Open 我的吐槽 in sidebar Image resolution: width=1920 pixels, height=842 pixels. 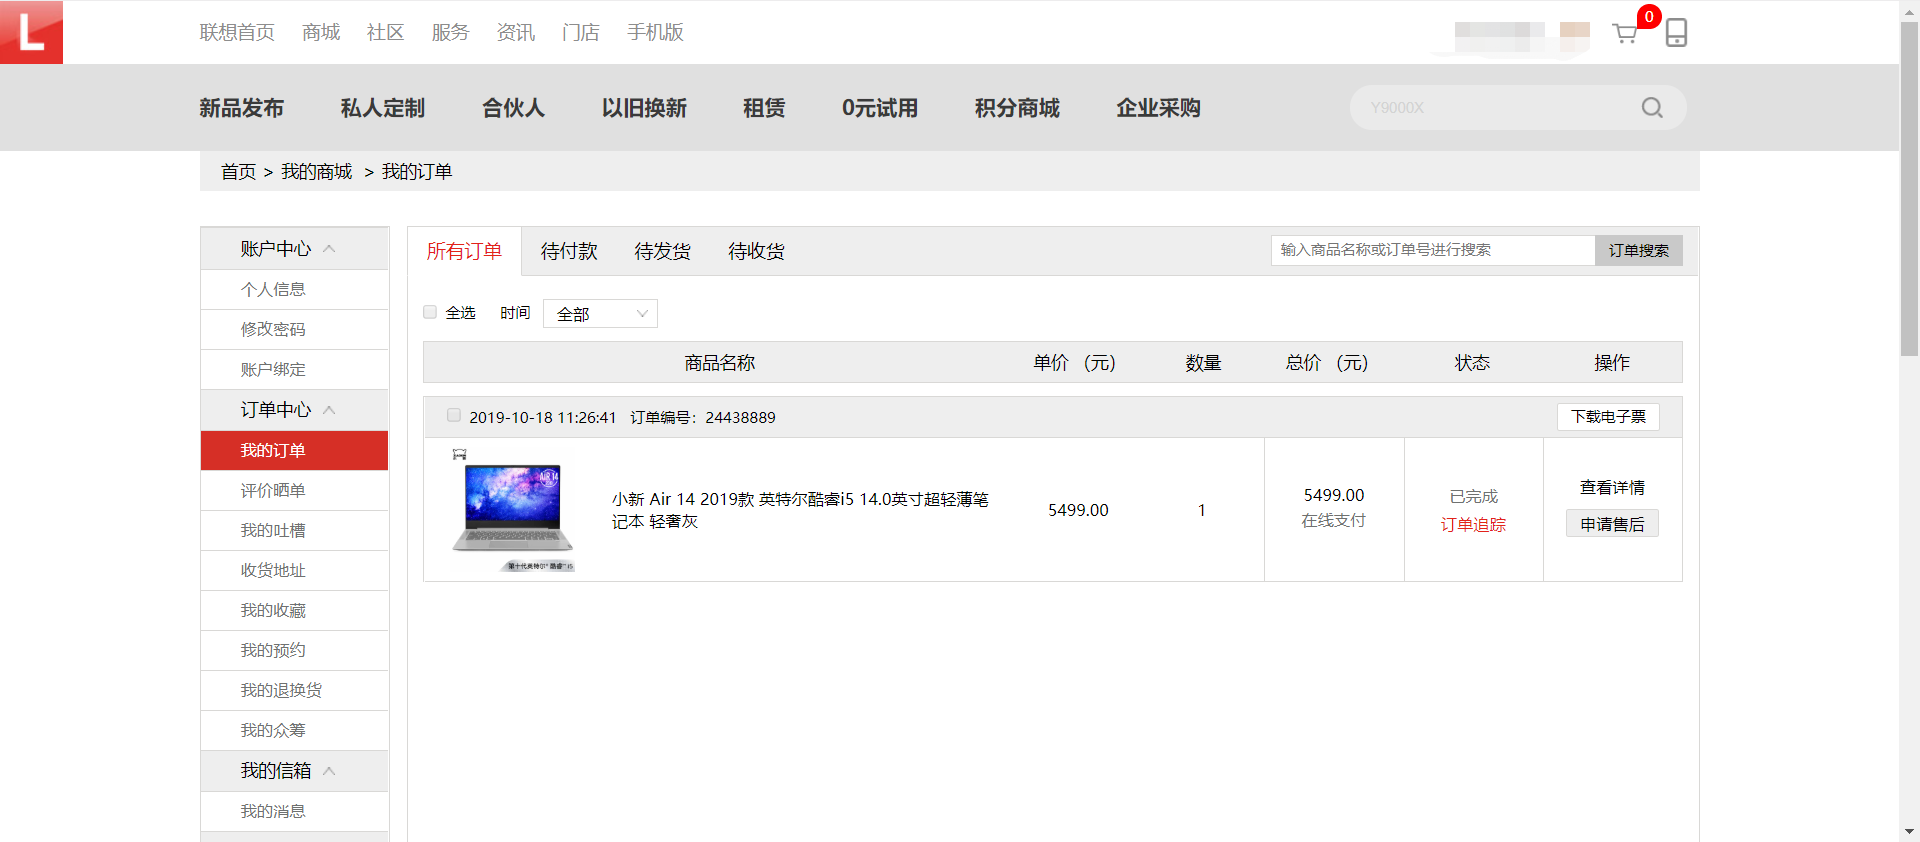pos(273,531)
